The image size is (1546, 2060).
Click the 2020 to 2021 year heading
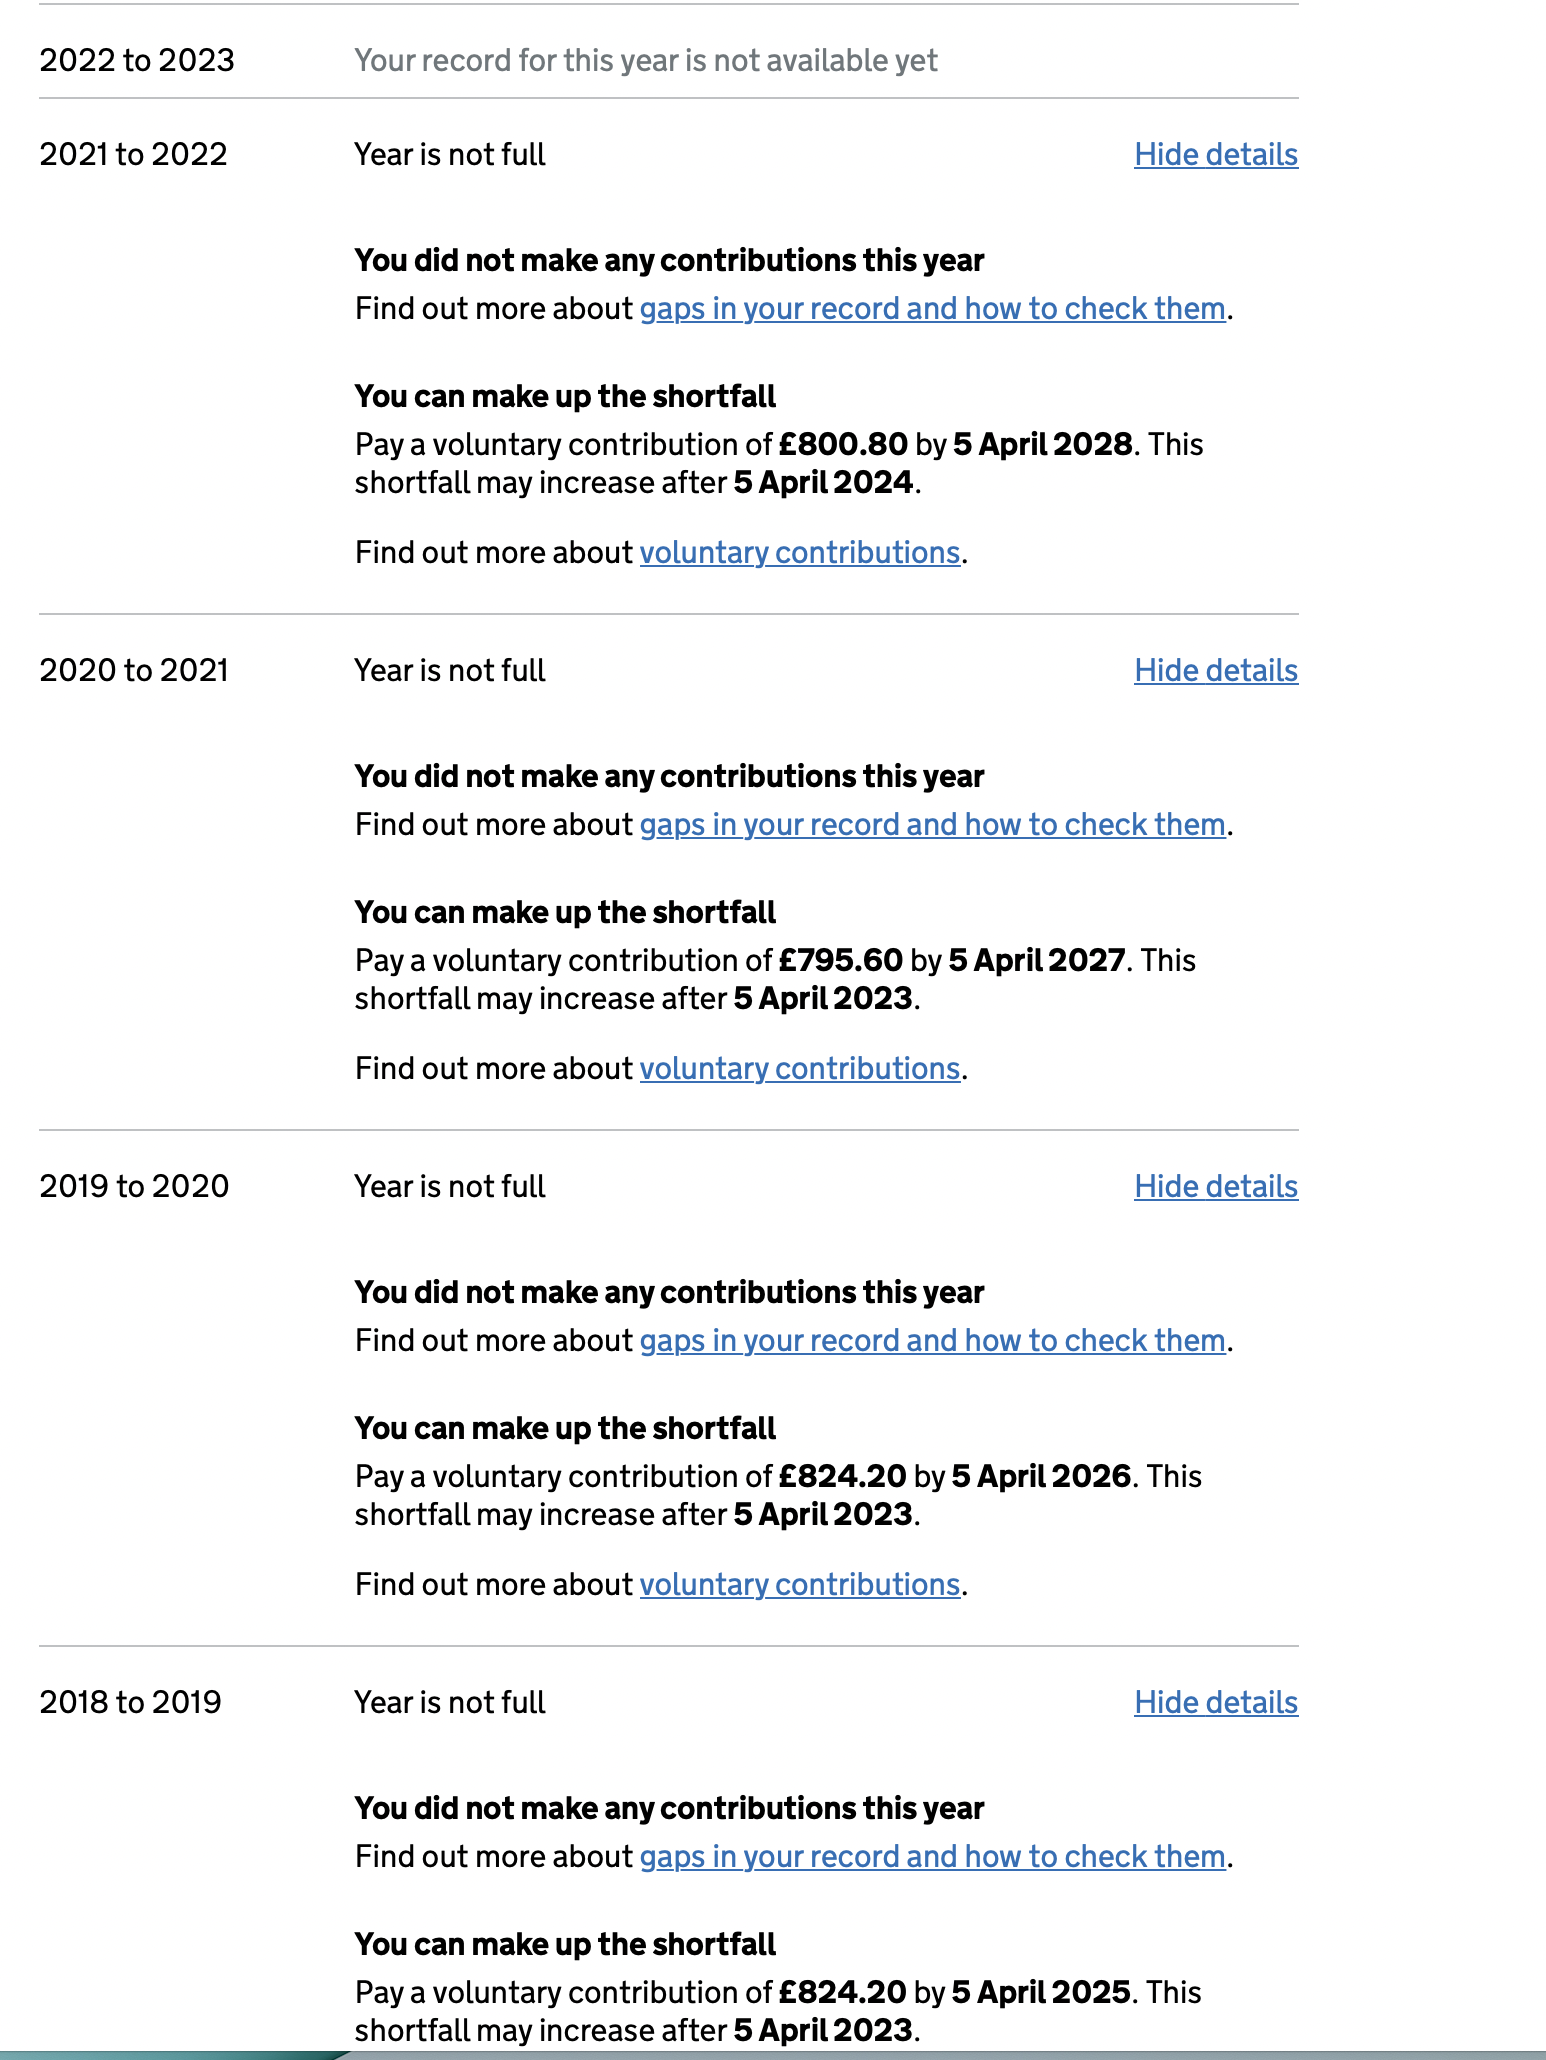click(x=134, y=670)
